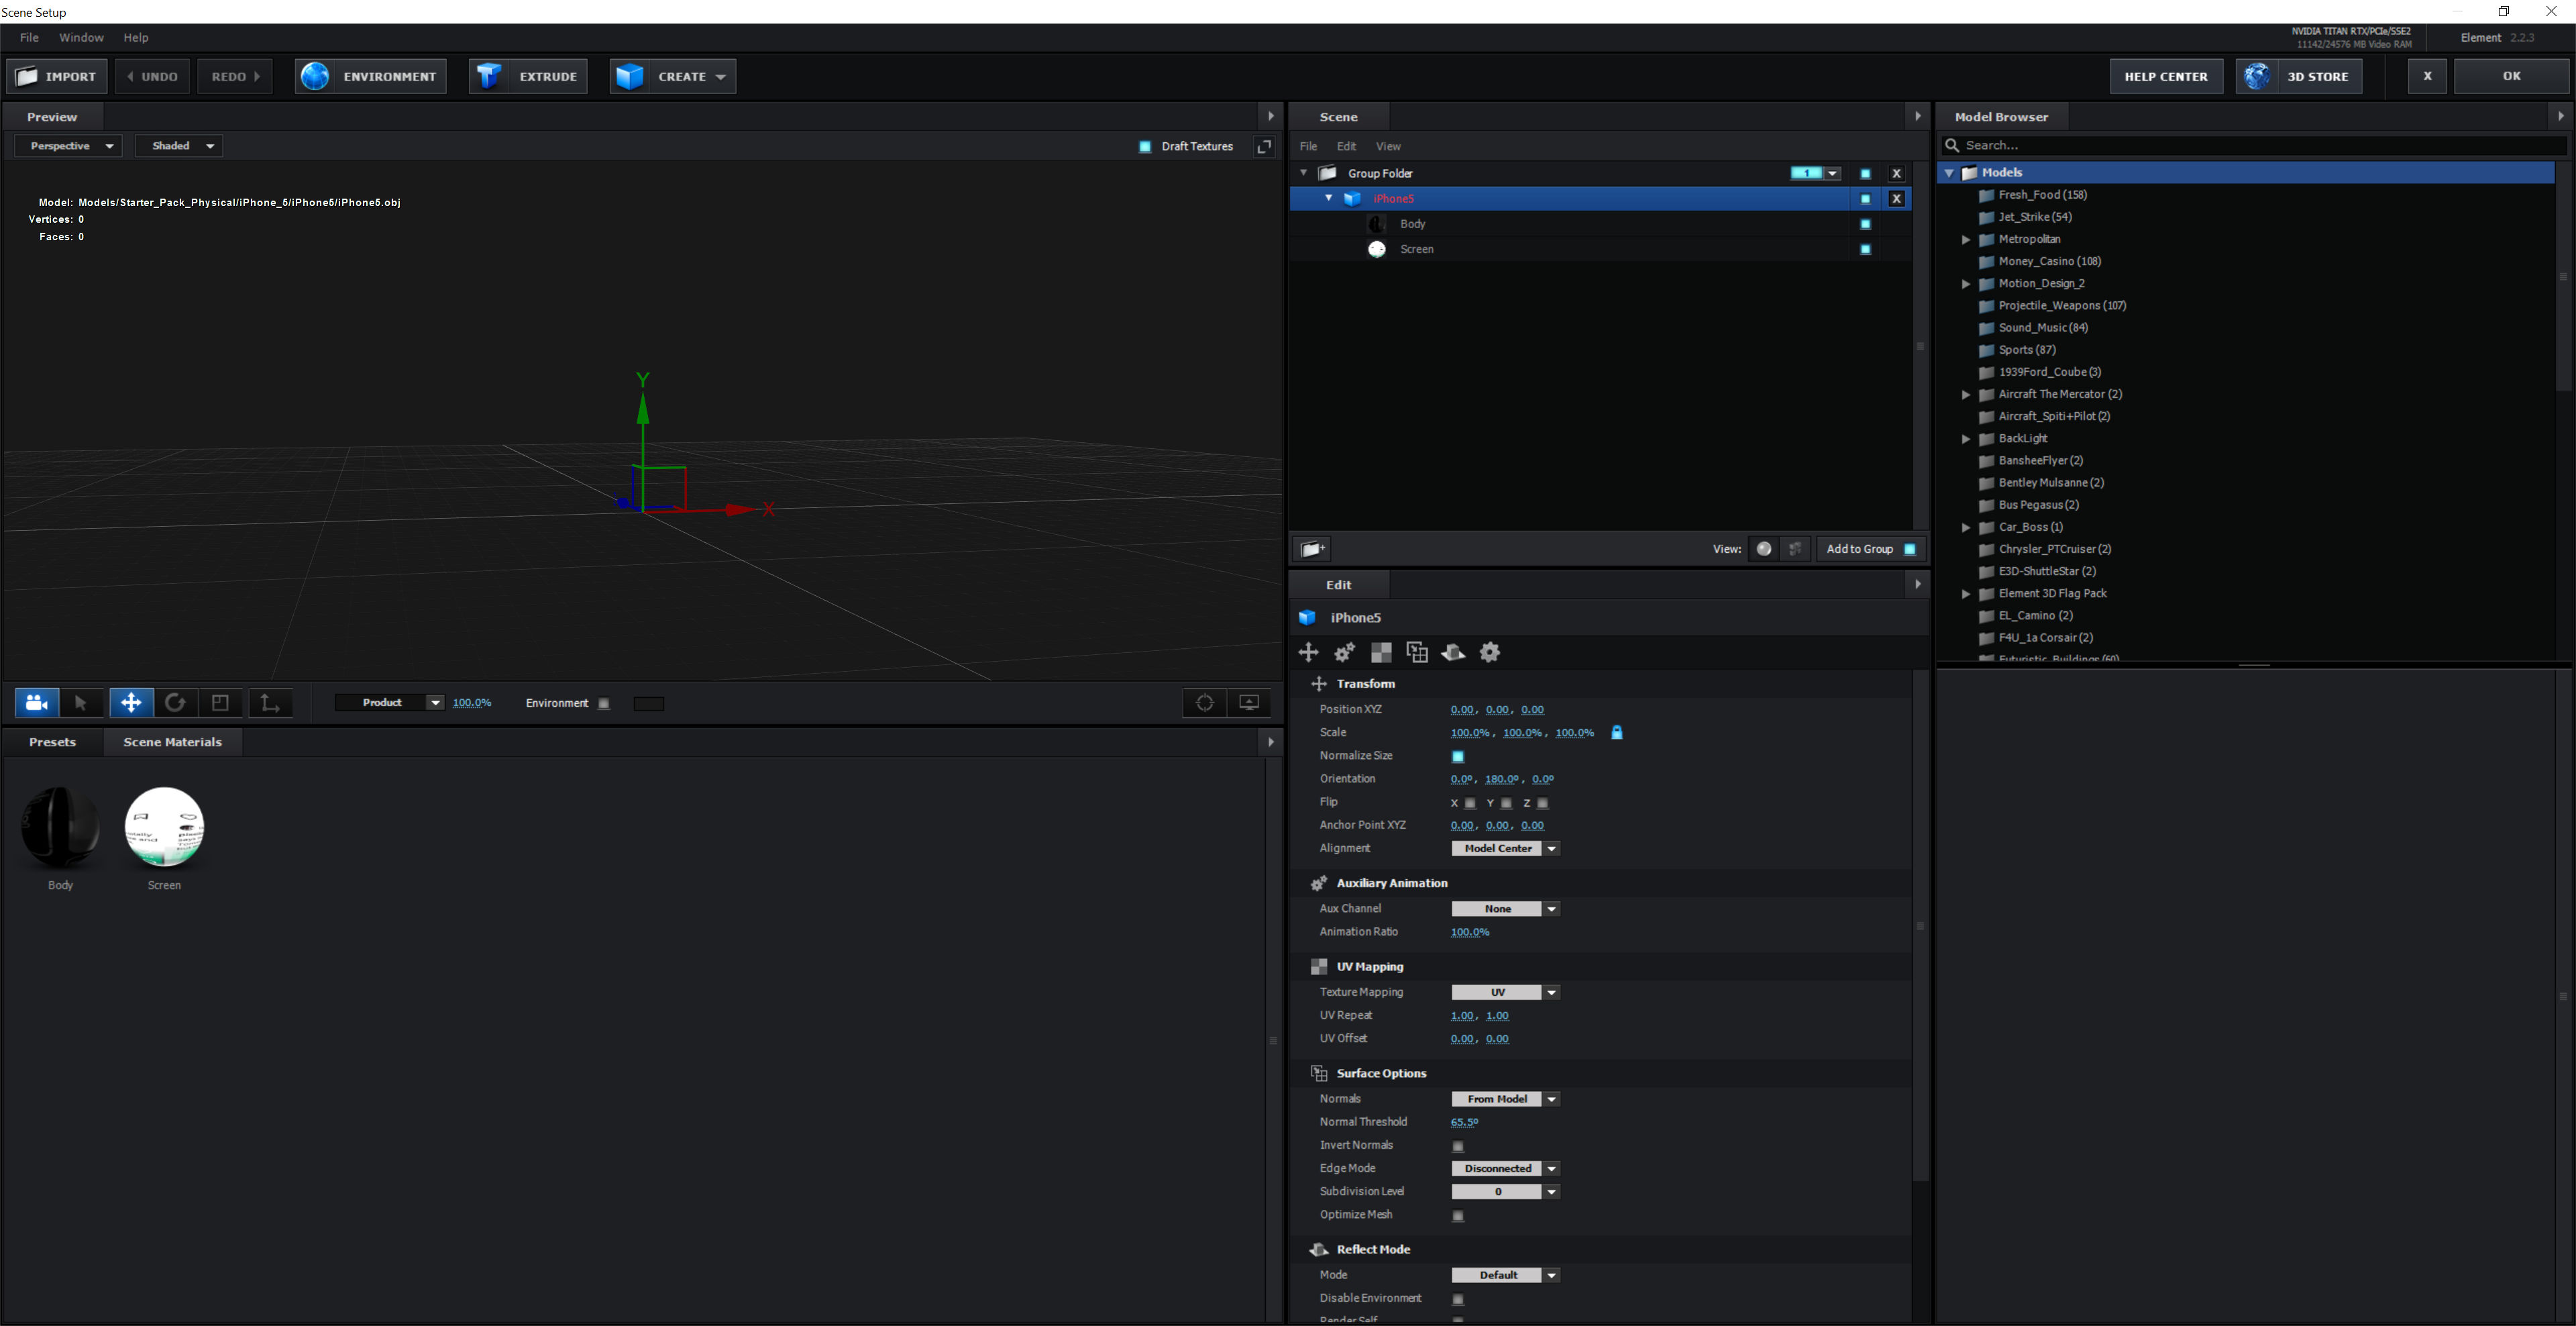Viewport: 2576px width, 1326px height.
Task: Expand the Metropolitan folder in the Model Browser
Action: pyautogui.click(x=1966, y=240)
